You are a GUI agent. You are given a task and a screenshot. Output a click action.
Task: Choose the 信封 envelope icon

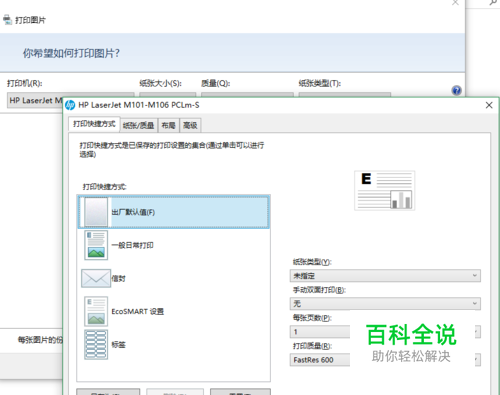pos(96,278)
